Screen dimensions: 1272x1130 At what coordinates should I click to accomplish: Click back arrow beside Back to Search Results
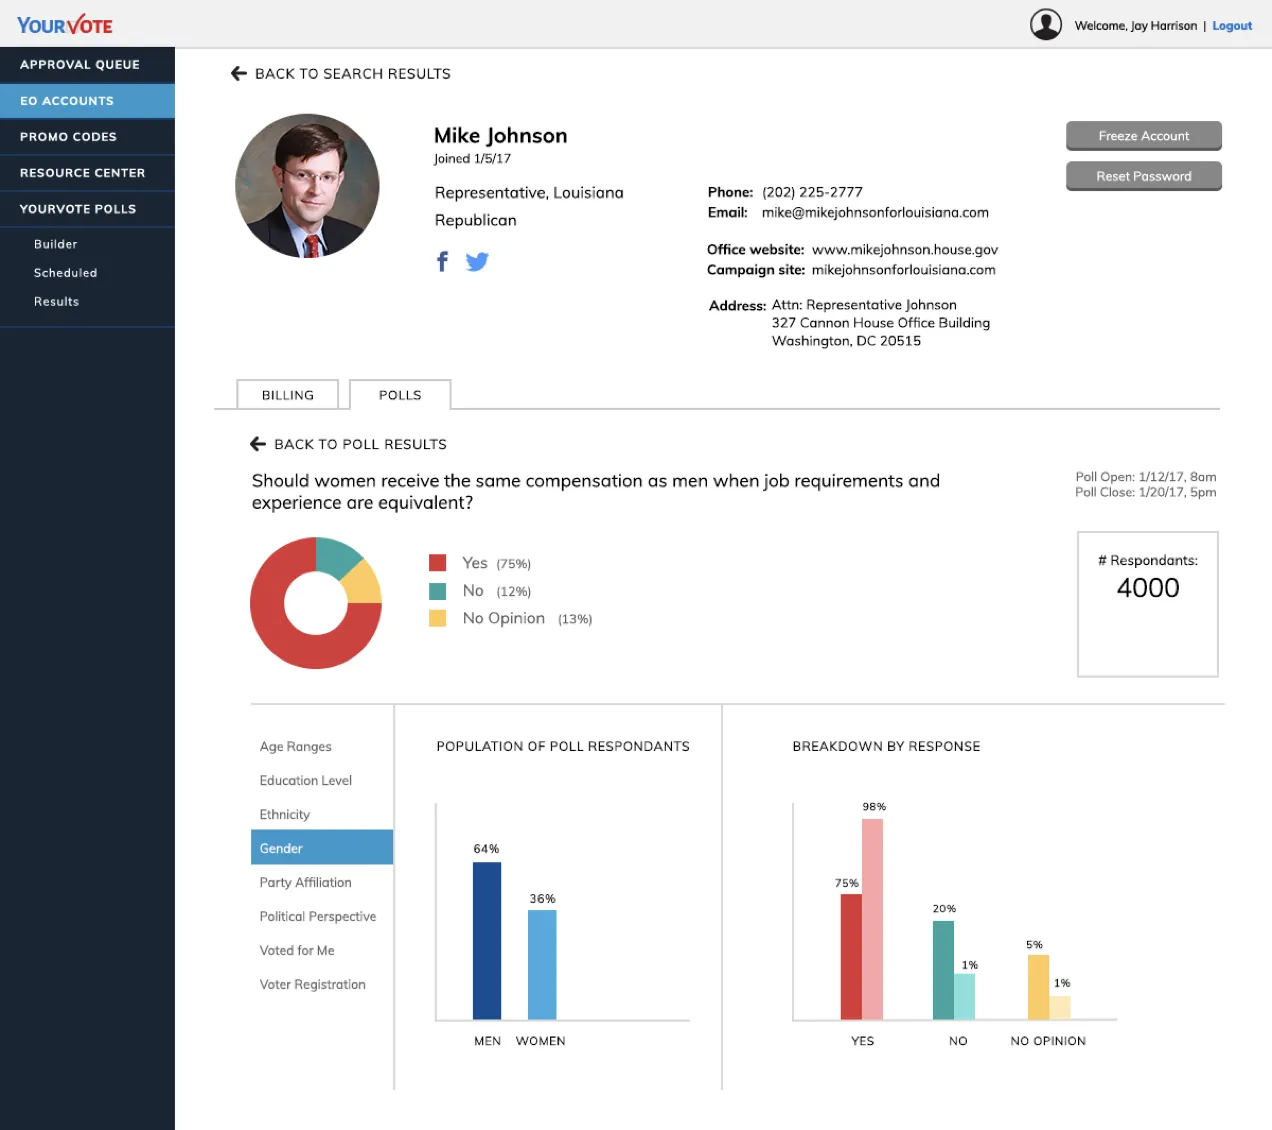pos(238,74)
